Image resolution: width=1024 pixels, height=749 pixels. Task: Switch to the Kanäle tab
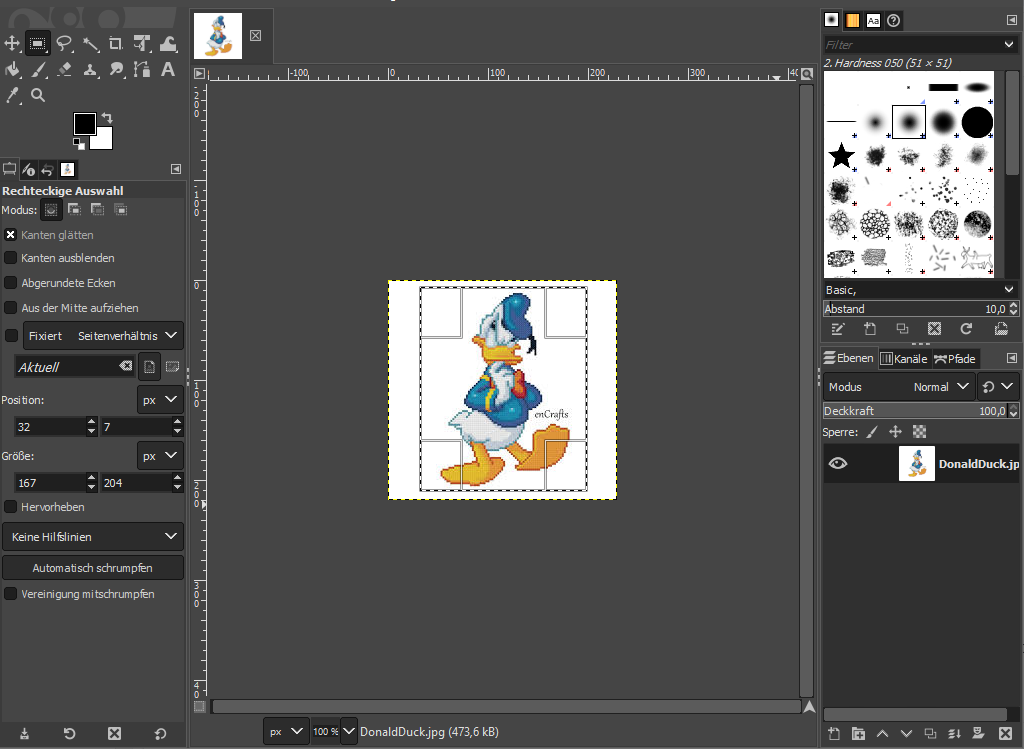tap(904, 358)
